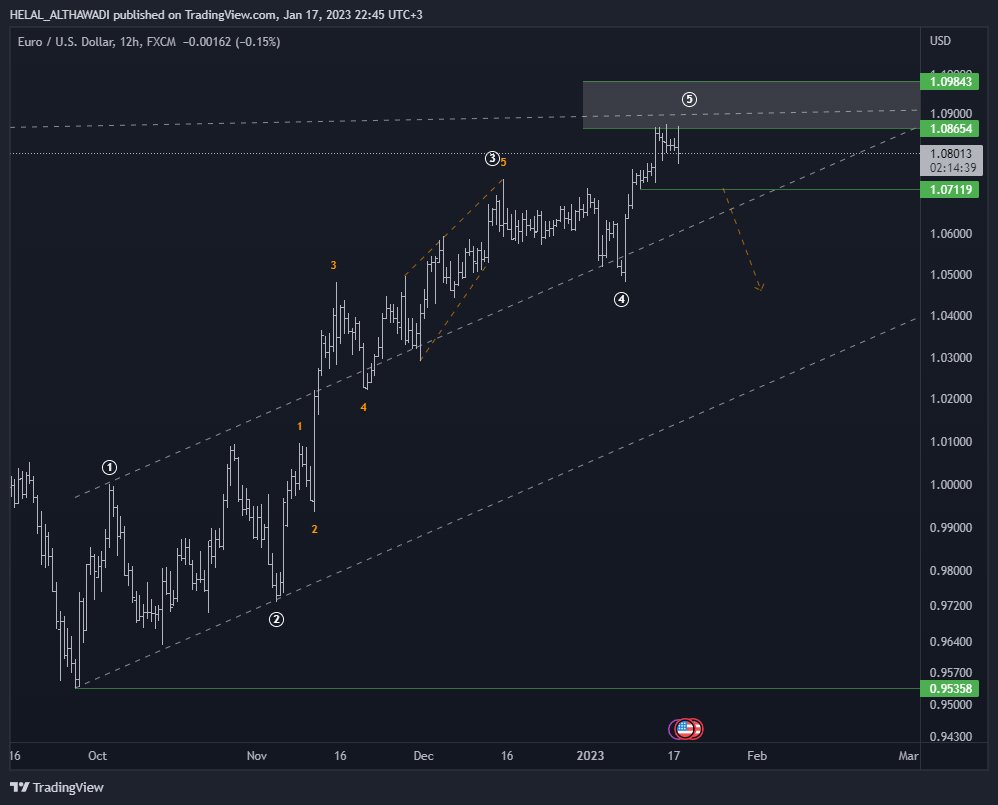Viewport: 998px width, 805px height.
Task: Click the green 0.95358 price tag
Action: click(950, 689)
